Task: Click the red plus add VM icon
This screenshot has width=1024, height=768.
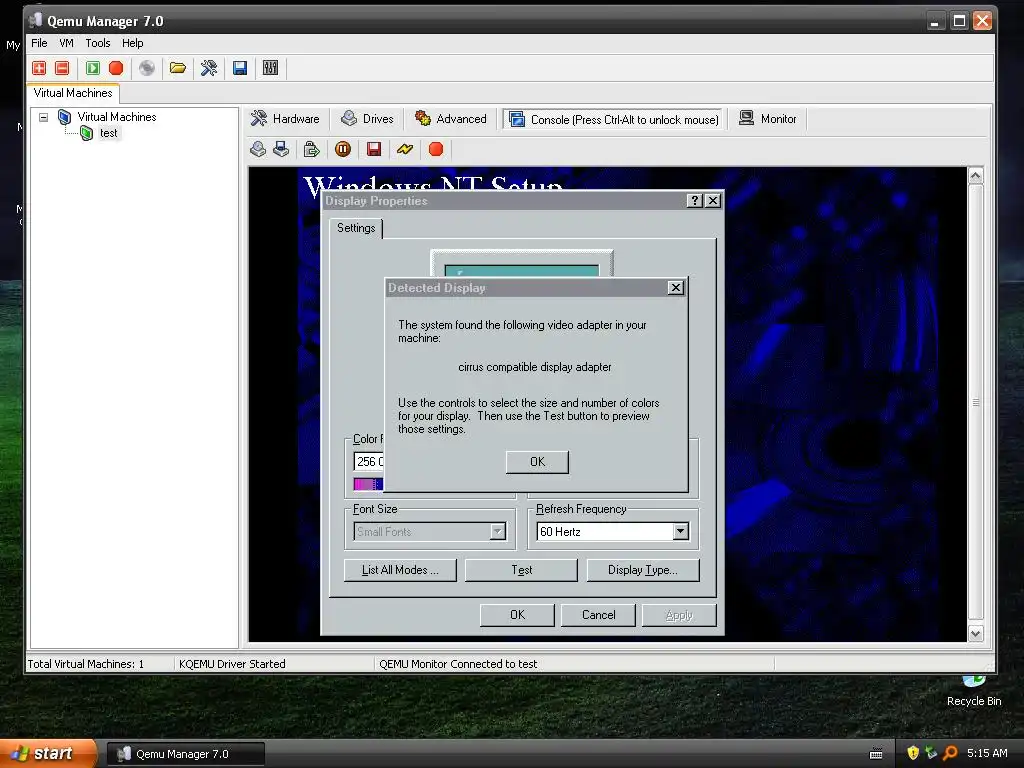Action: [x=39, y=68]
